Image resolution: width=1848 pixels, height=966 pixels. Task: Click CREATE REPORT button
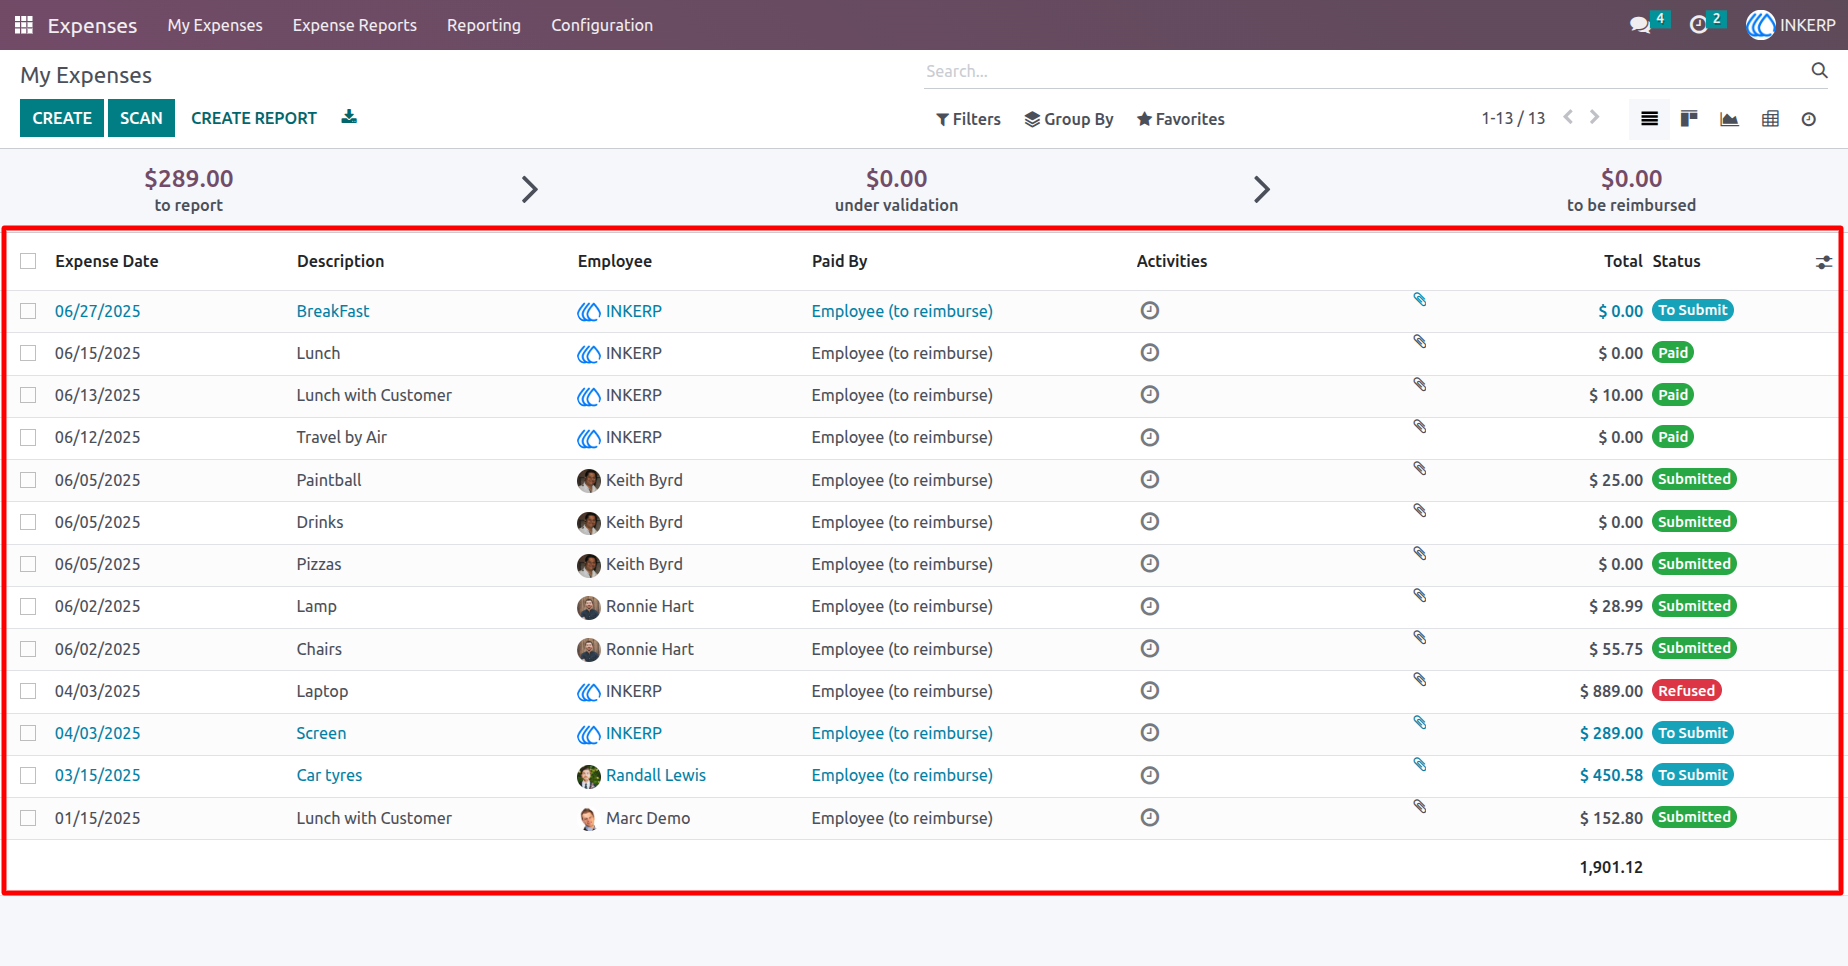point(254,118)
